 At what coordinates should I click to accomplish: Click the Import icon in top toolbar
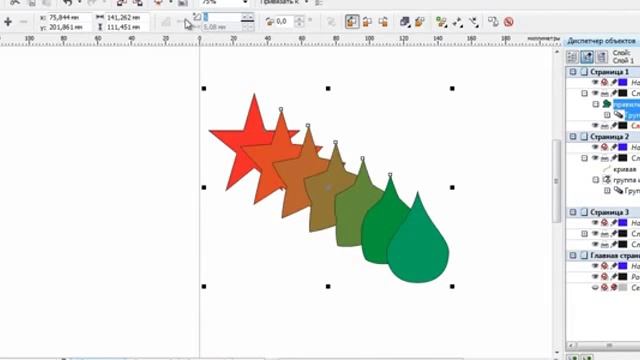(121, 2)
